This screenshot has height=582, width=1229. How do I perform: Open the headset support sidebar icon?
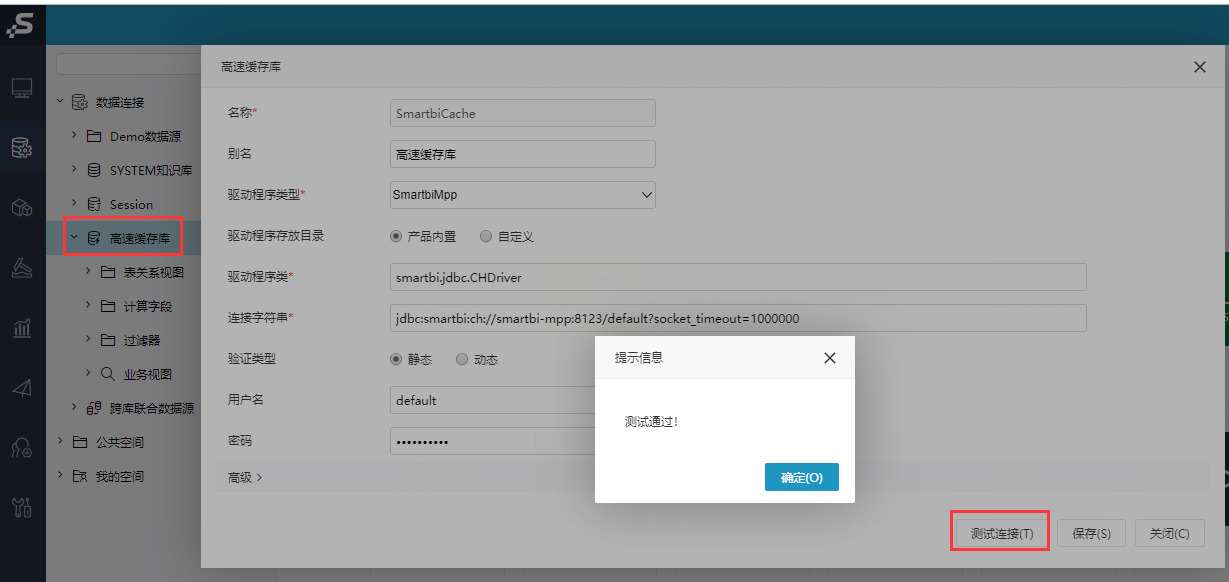pyautogui.click(x=22, y=447)
